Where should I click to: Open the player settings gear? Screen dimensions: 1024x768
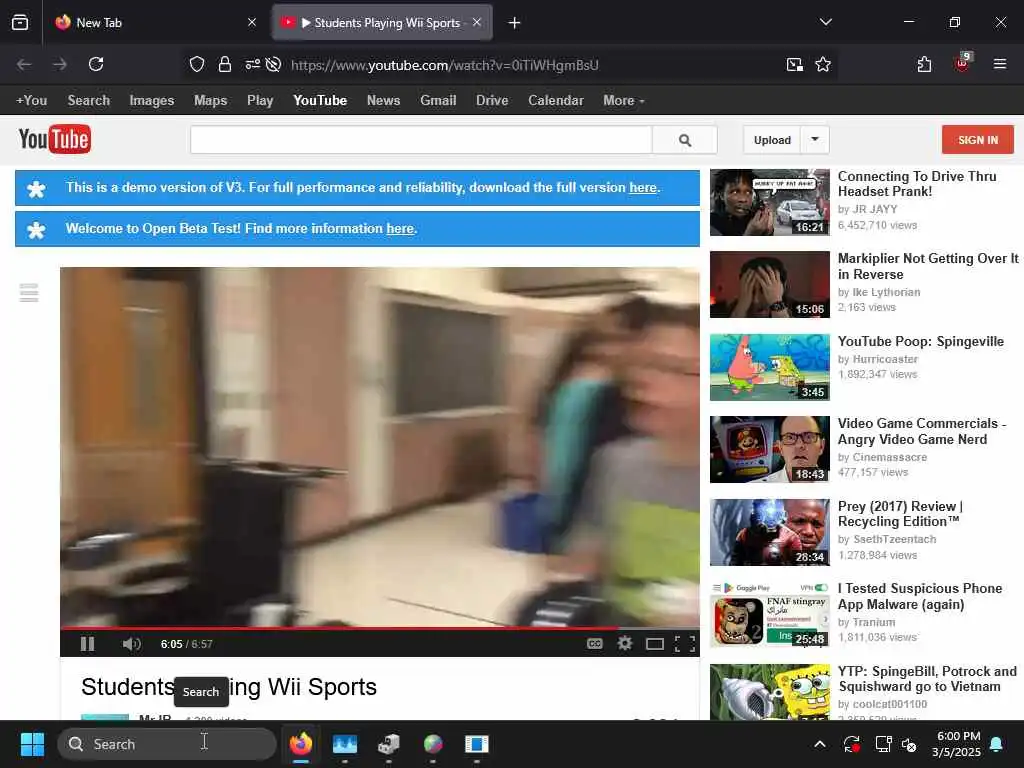point(625,644)
